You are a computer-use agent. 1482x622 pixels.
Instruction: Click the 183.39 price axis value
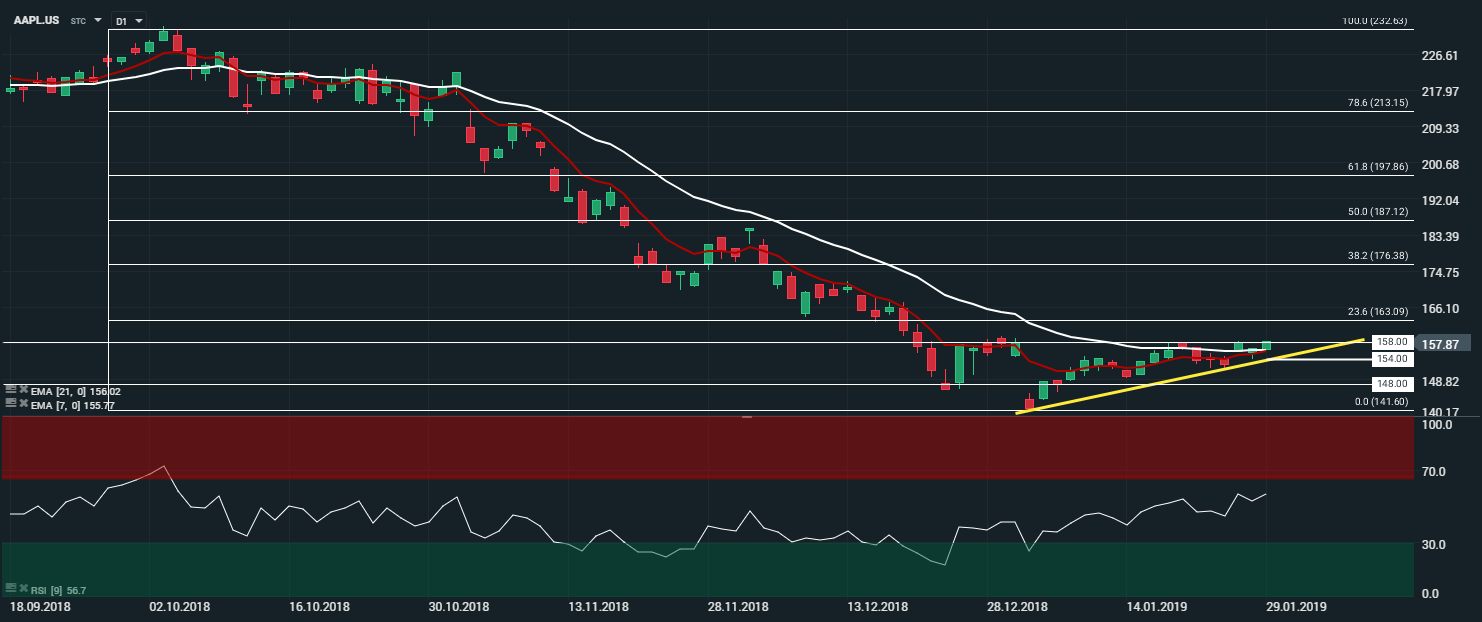(x=1440, y=237)
